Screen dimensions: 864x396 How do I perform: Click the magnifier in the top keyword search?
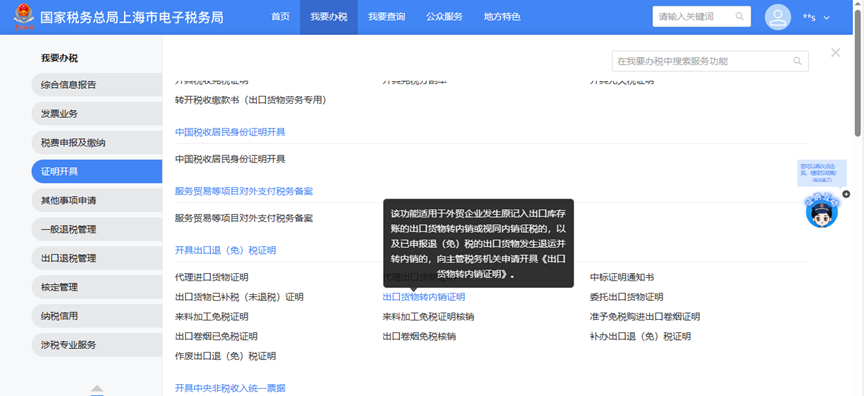pos(739,17)
